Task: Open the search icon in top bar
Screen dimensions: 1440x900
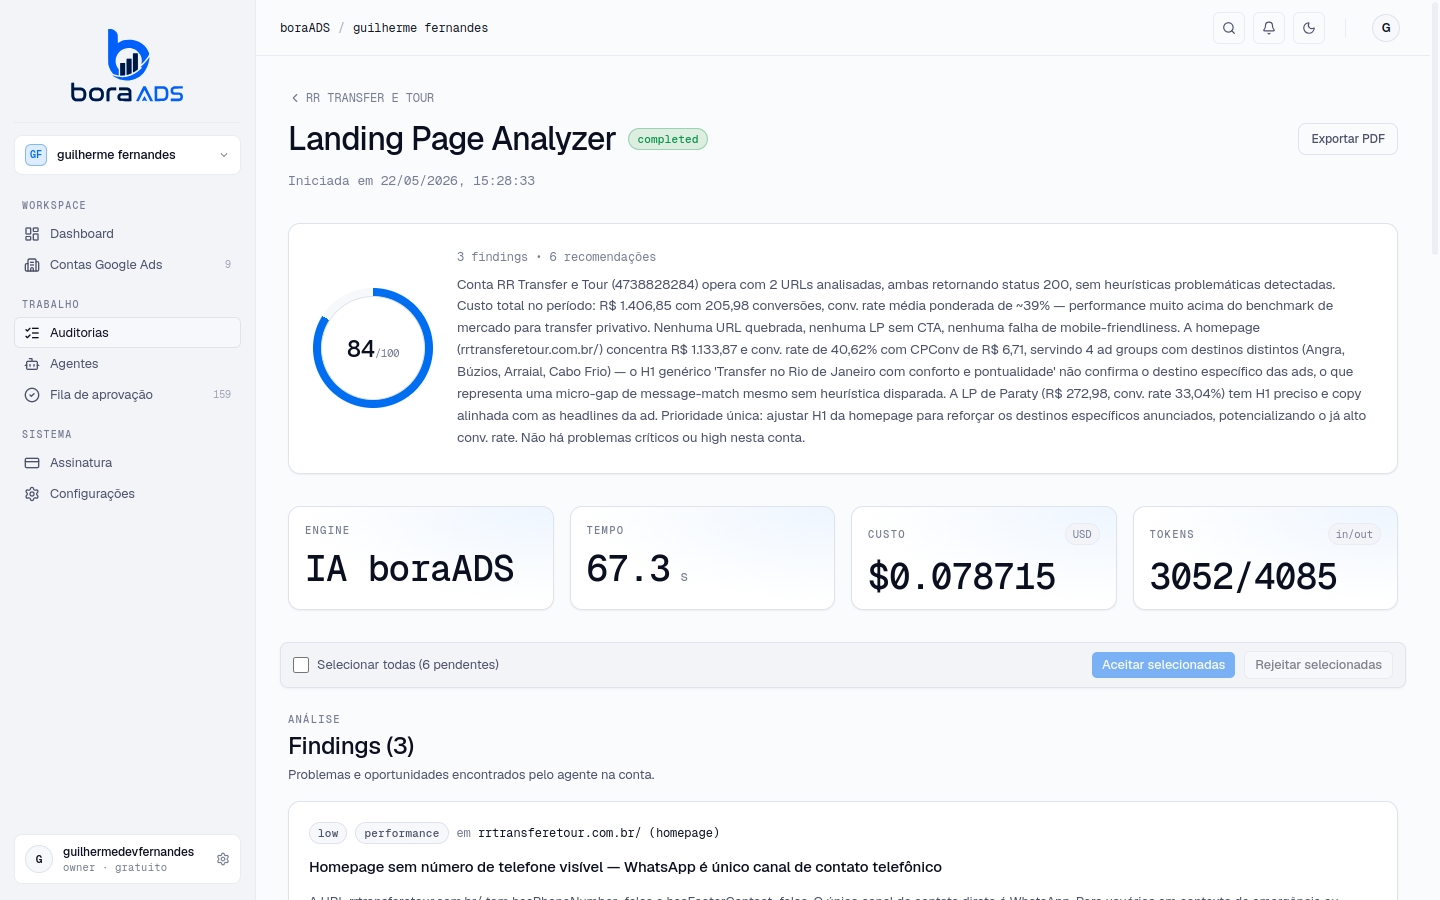Action: tap(1229, 28)
